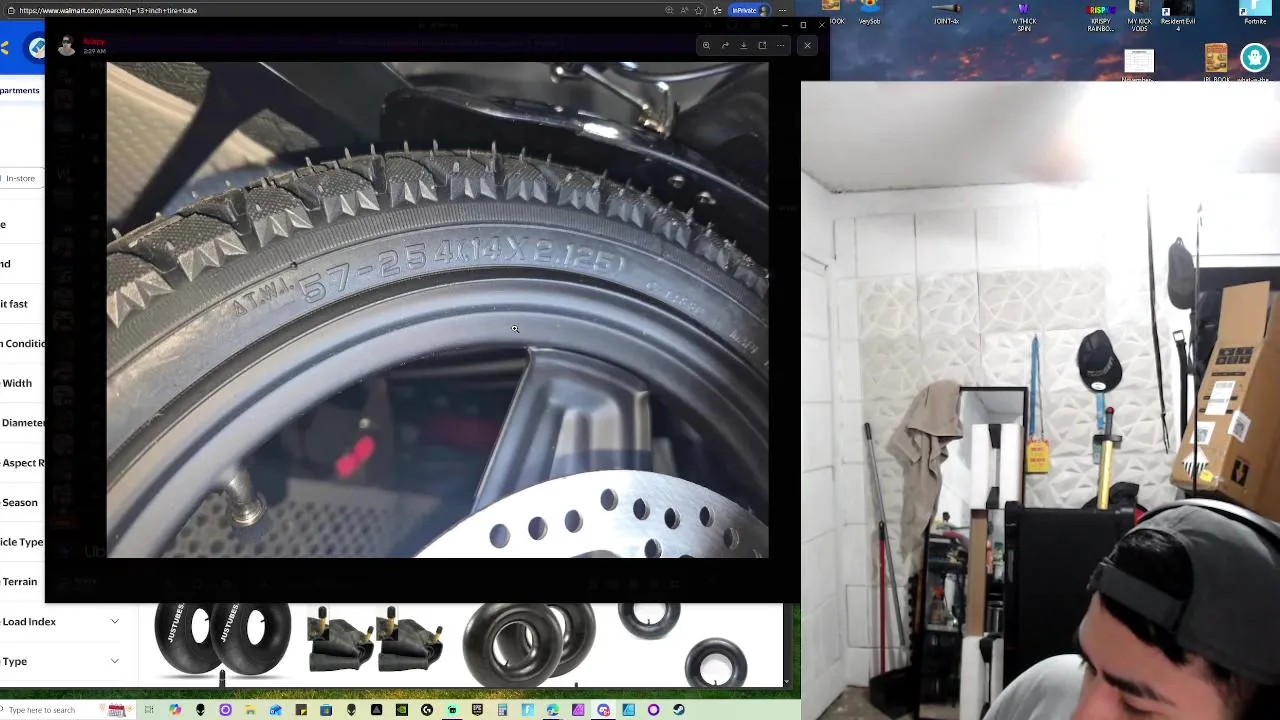
Task: Open Task View from the taskbar
Action: click(x=149, y=710)
